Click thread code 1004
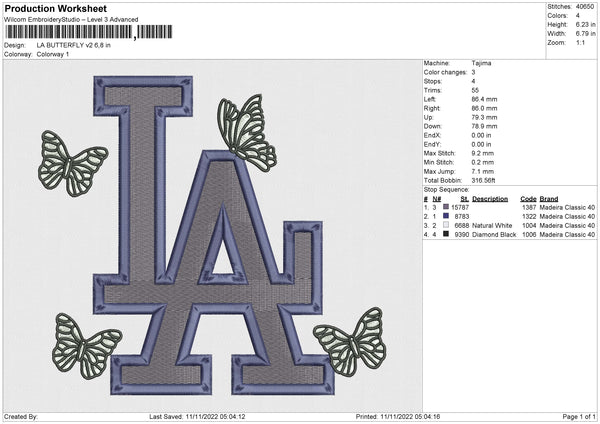Image resolution: width=600 pixels, height=424 pixels. click(x=529, y=225)
